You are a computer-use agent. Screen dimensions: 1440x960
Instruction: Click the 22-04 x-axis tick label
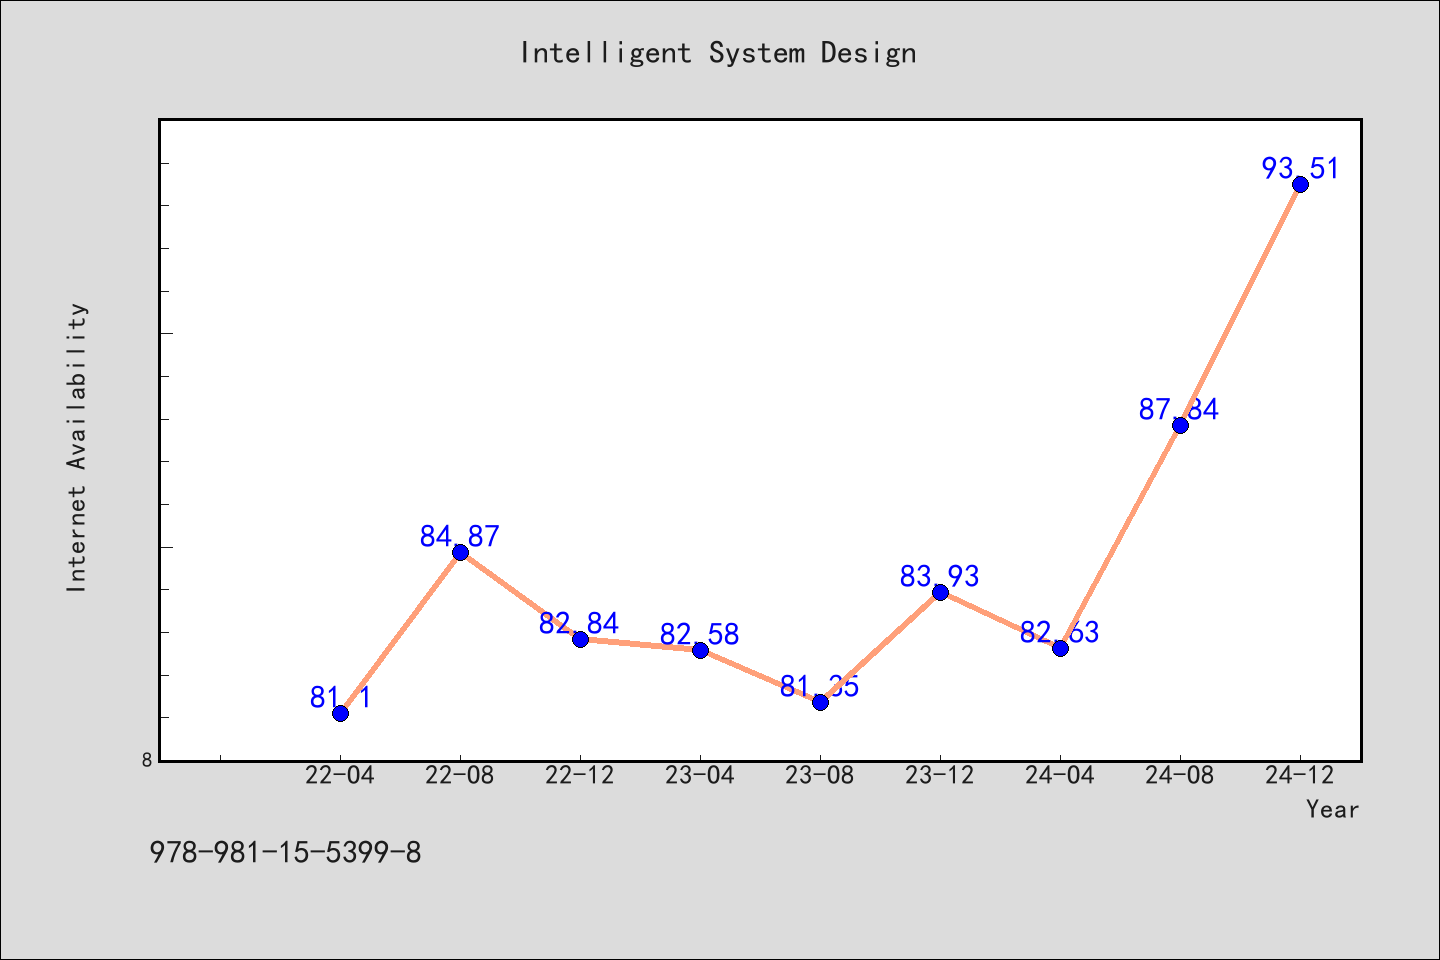click(x=340, y=776)
